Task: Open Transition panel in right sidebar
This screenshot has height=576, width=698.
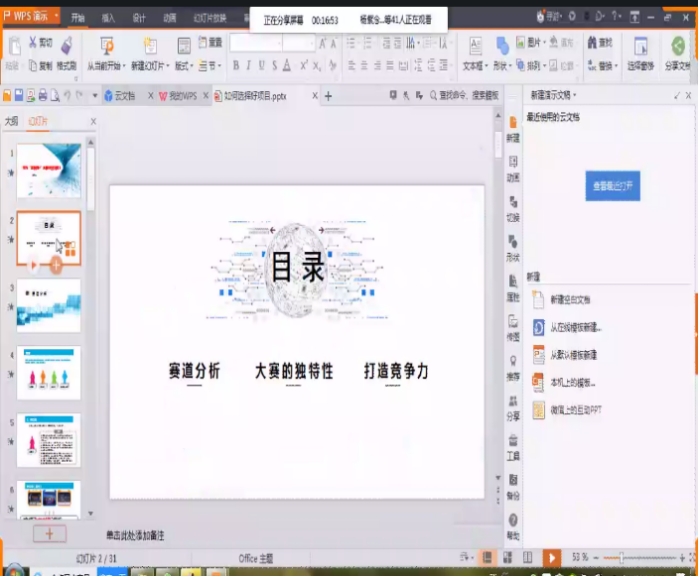Action: tap(513, 208)
